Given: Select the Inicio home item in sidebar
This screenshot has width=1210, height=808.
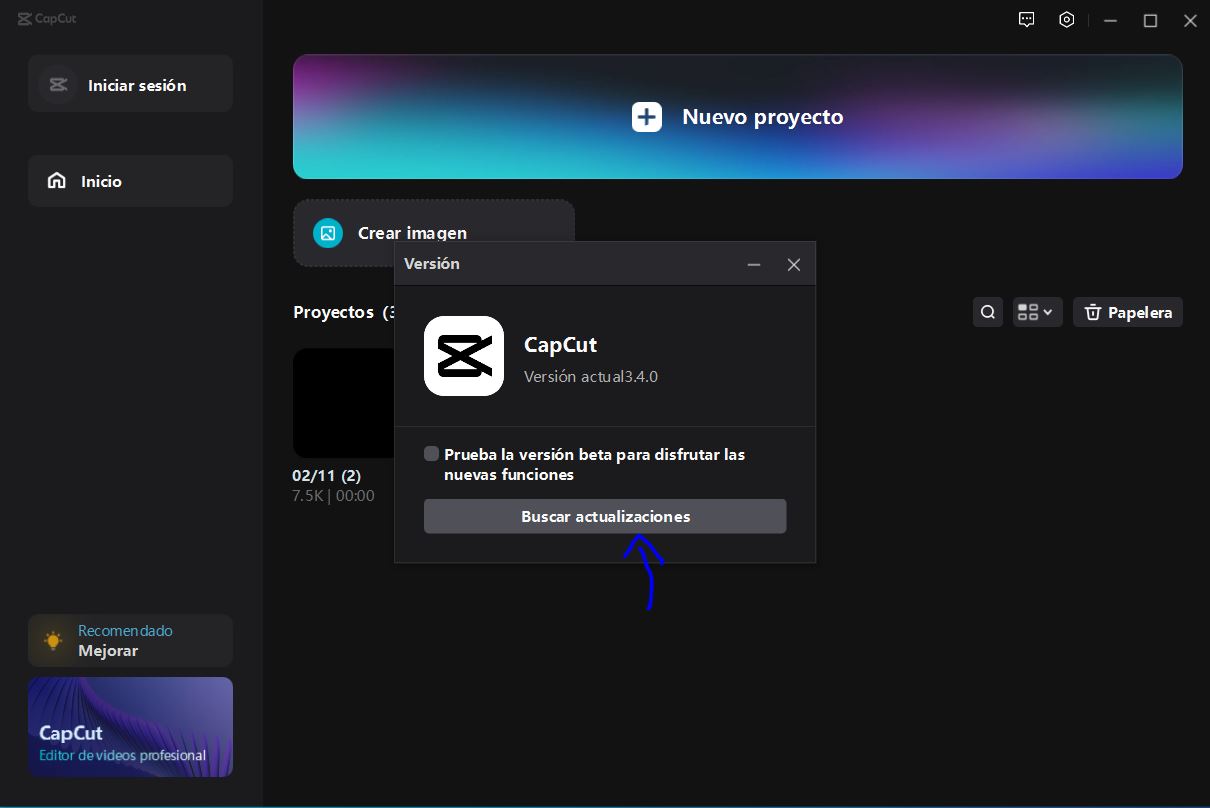Looking at the screenshot, I should click(x=130, y=181).
